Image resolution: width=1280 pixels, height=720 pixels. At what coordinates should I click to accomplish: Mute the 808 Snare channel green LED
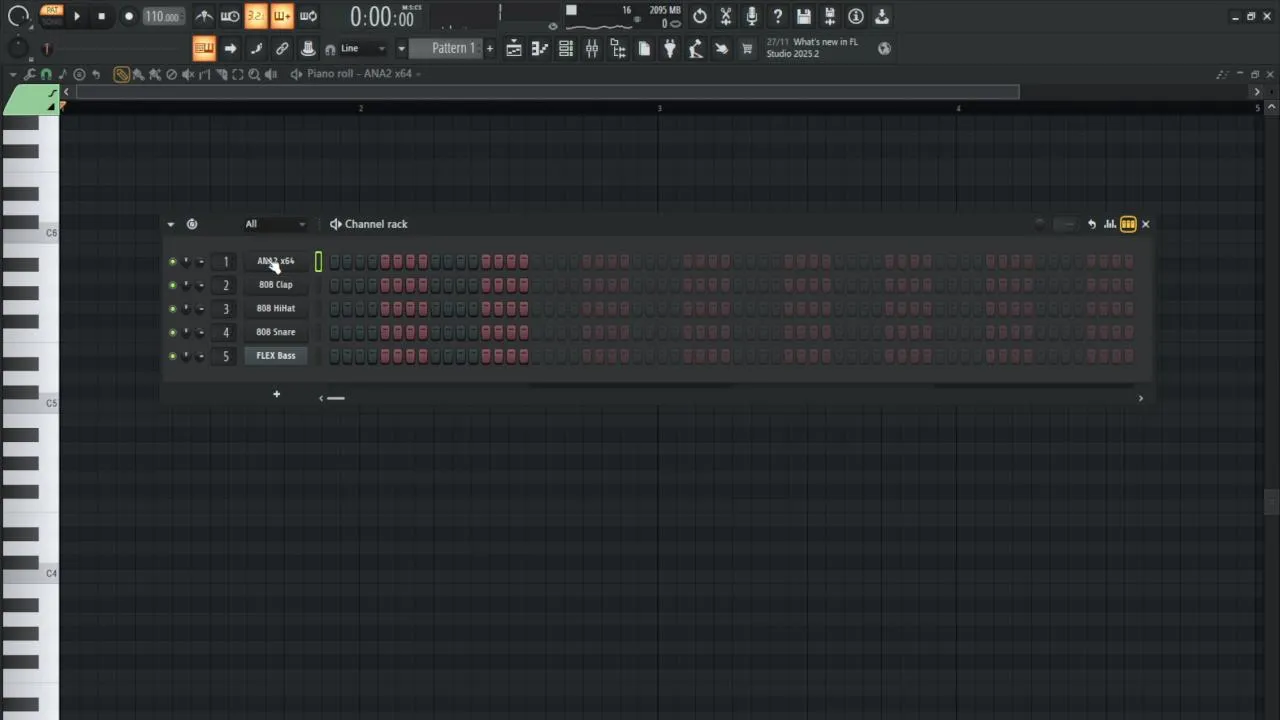172,332
